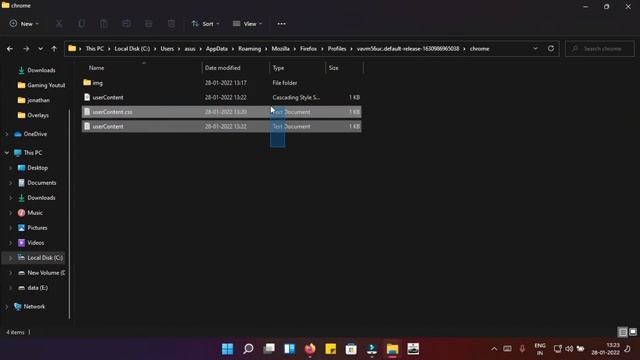
Task: Click the Profiles breadcrumb
Action: coord(337,49)
